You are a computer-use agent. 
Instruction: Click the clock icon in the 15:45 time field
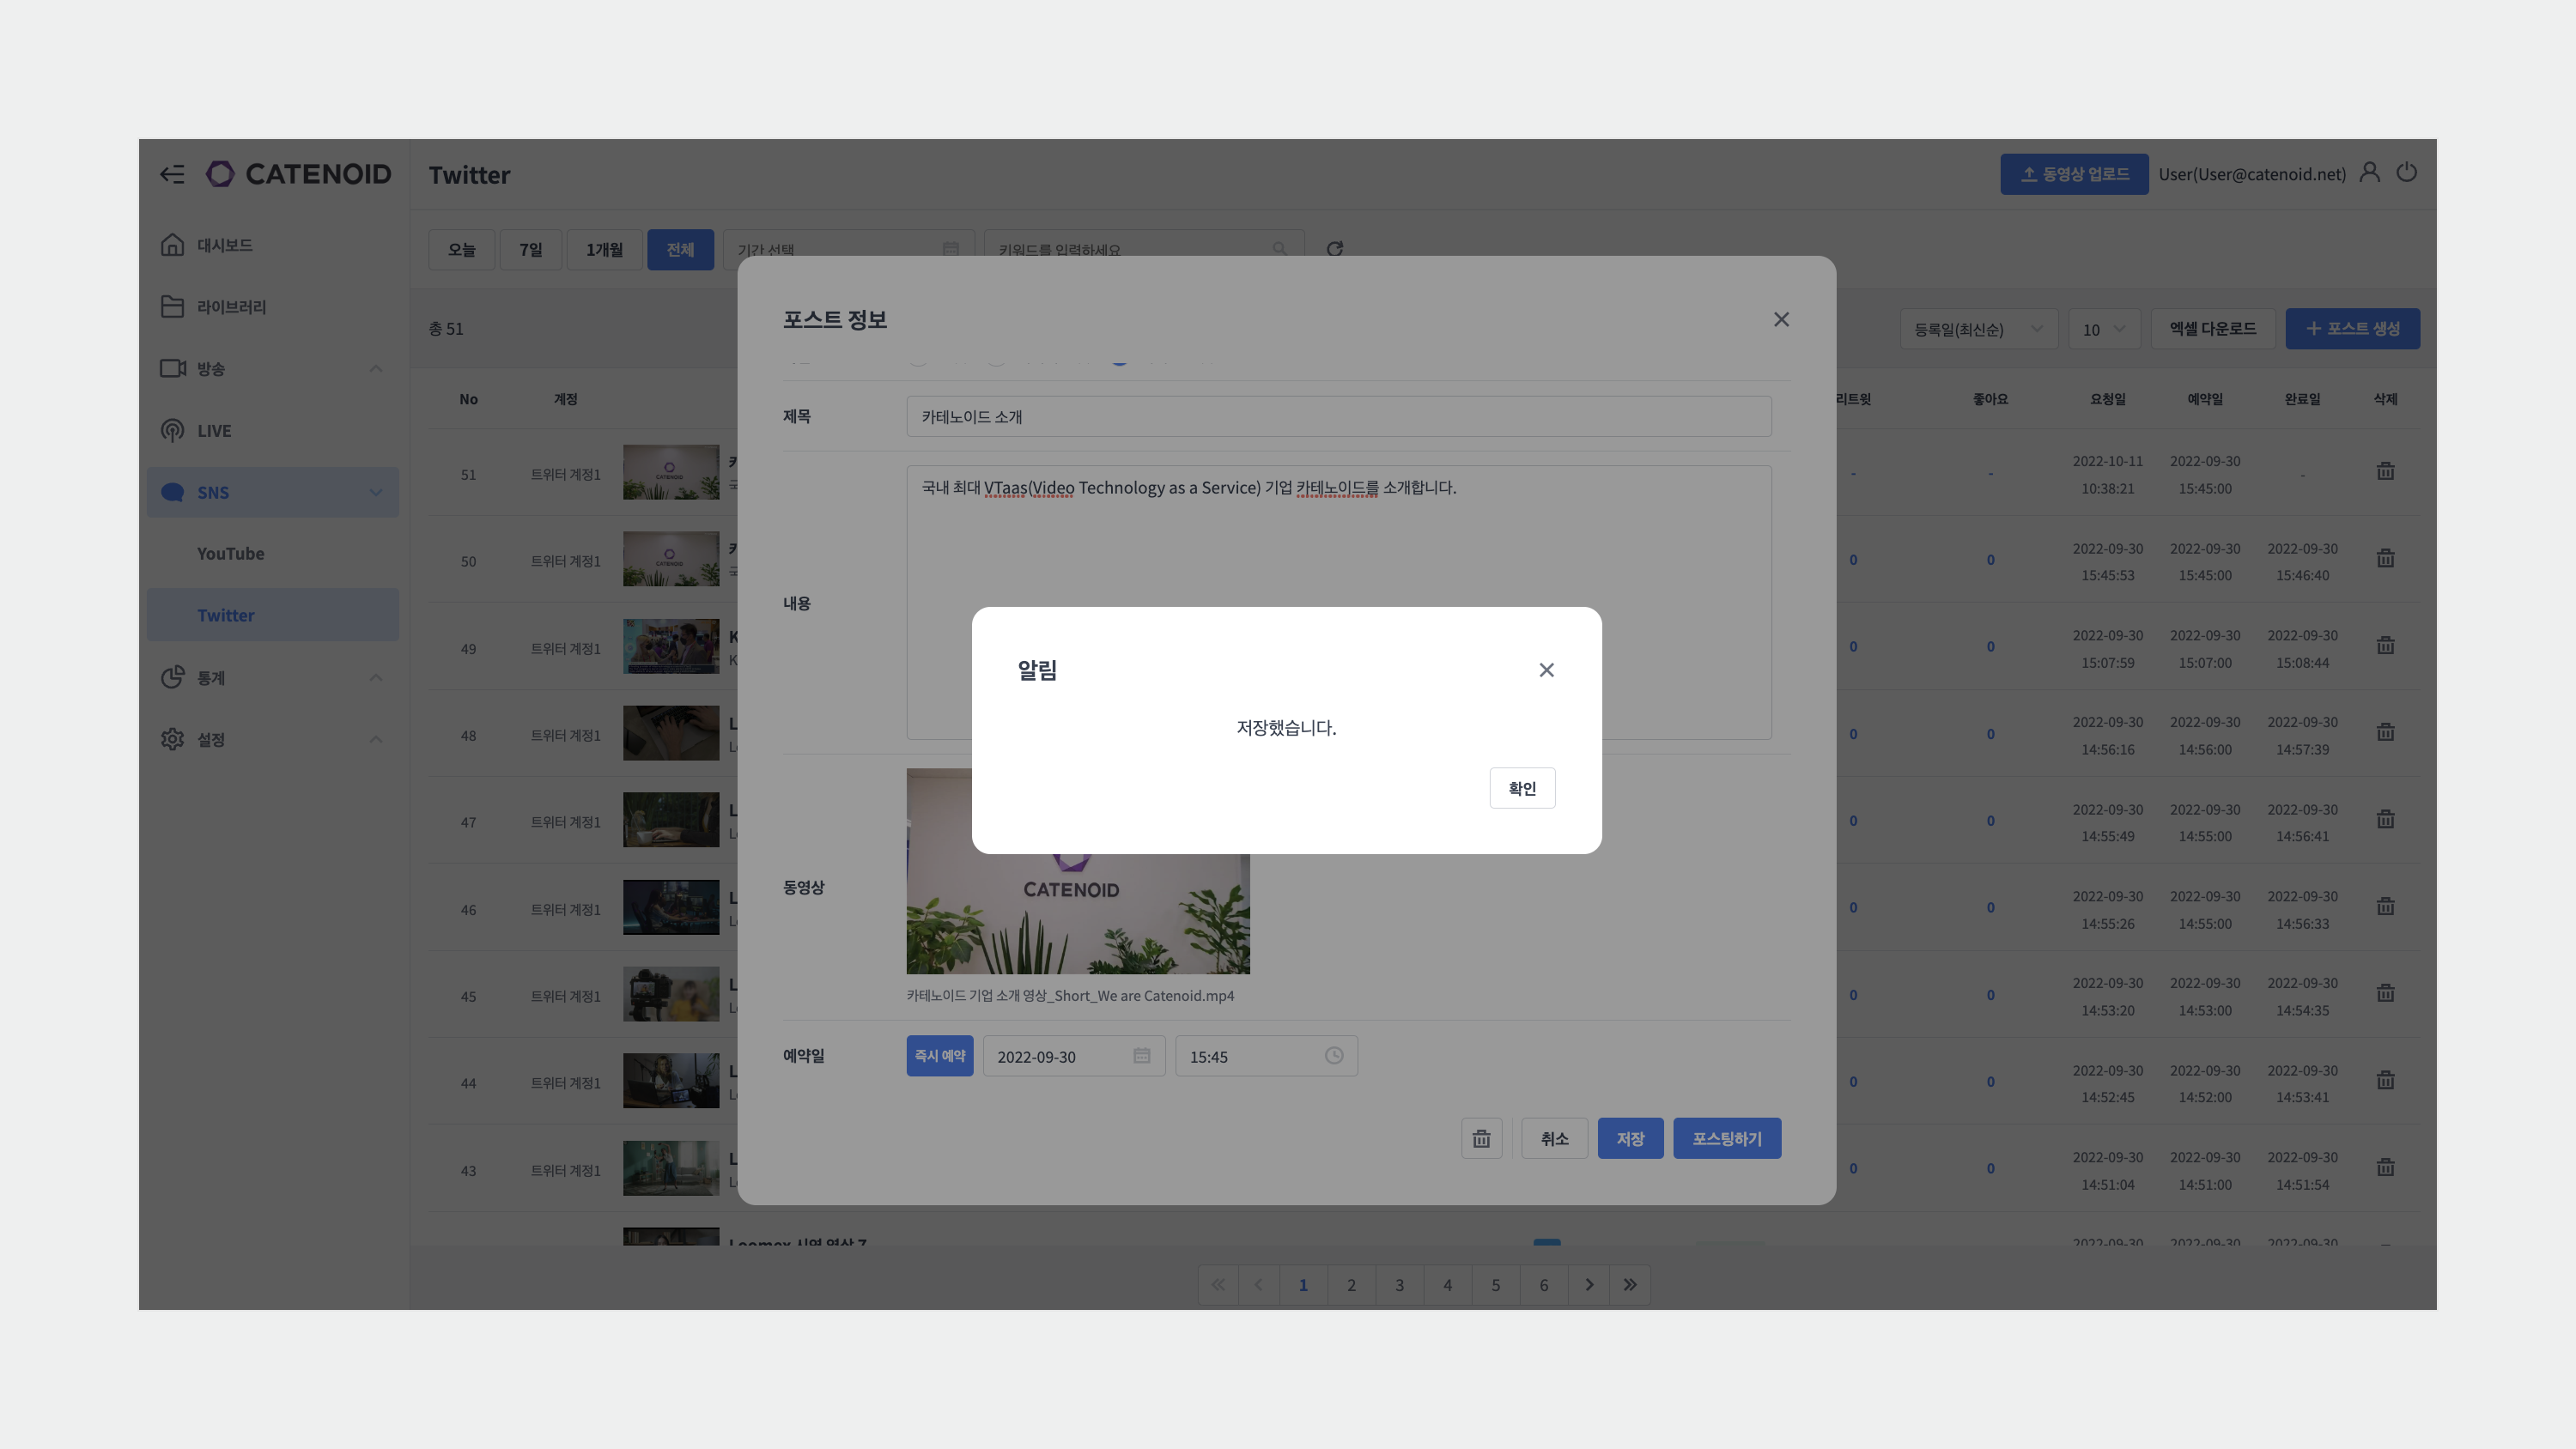coord(1333,1056)
